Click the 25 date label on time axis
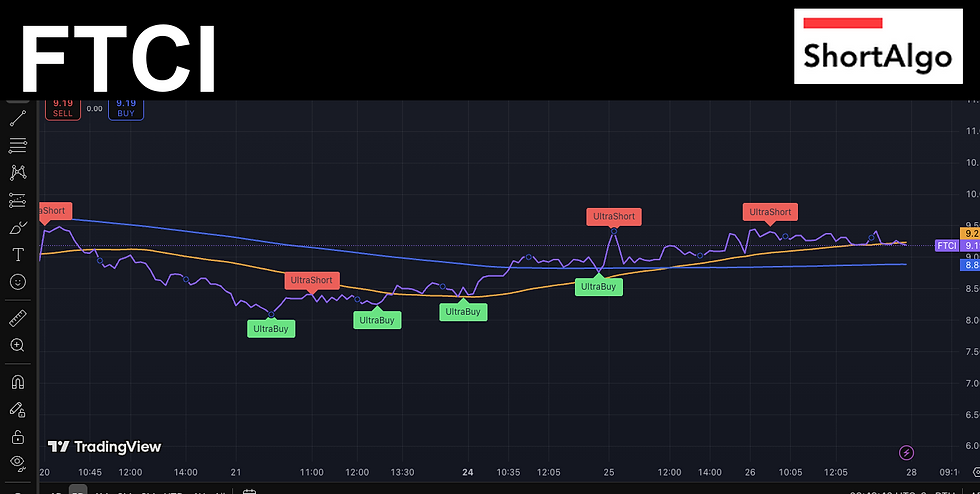Viewport: 980px width, 494px height. pos(611,472)
